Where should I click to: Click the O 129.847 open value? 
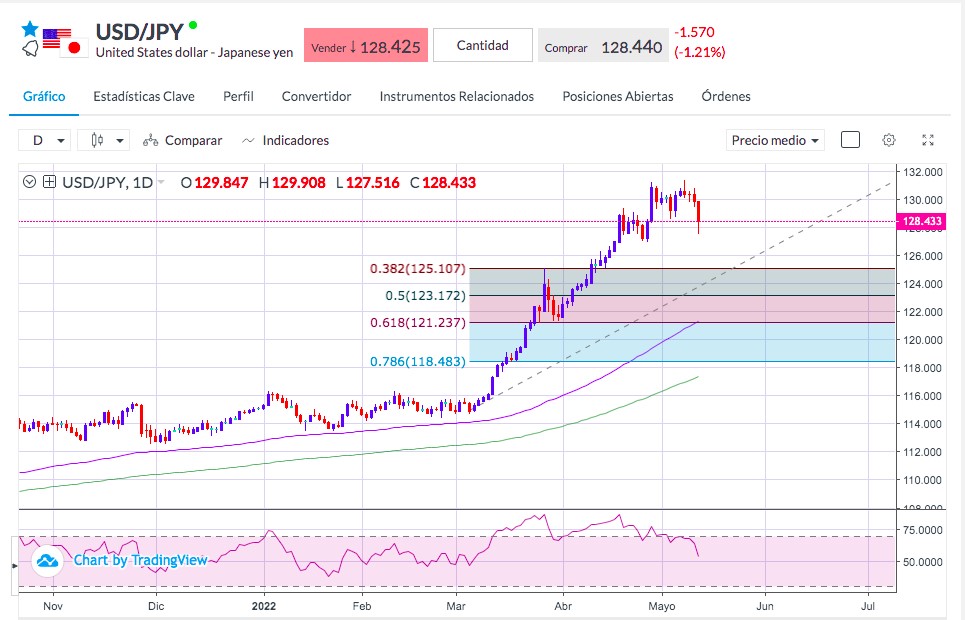[x=215, y=182]
